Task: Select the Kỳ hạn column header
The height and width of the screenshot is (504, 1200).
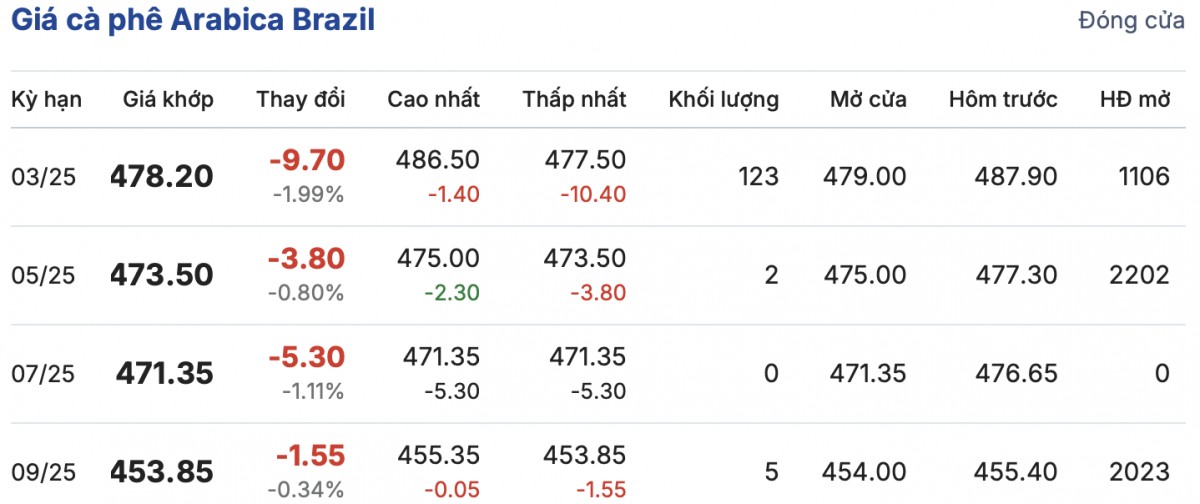Action: tap(46, 99)
